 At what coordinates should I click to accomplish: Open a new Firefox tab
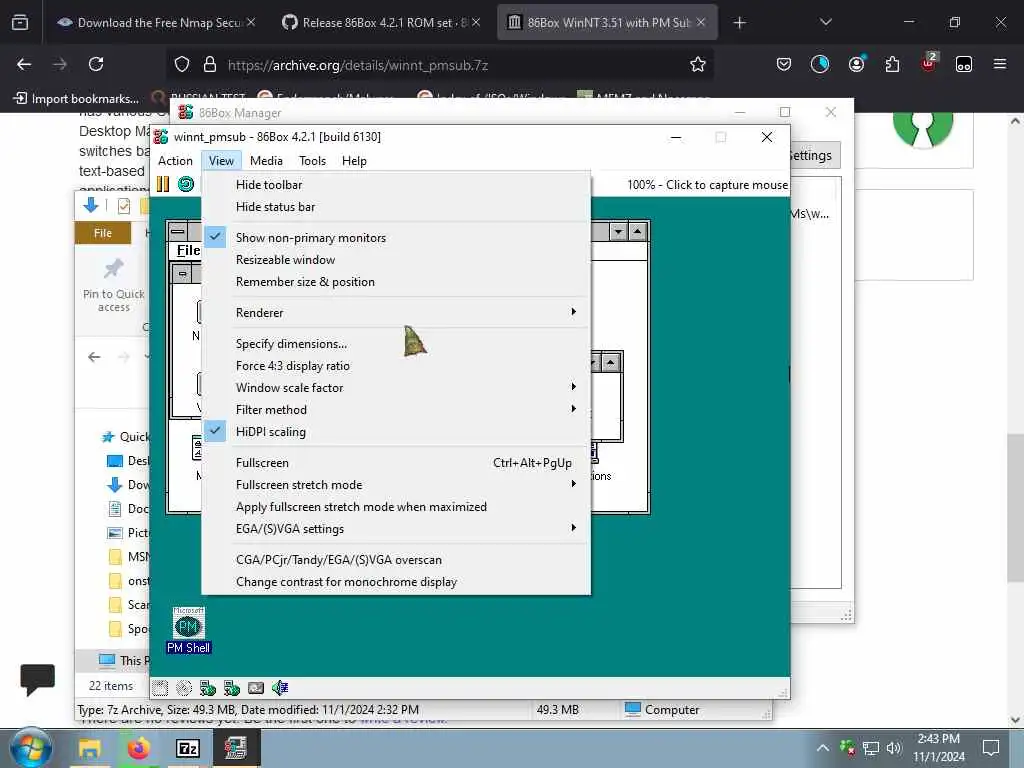(x=739, y=22)
